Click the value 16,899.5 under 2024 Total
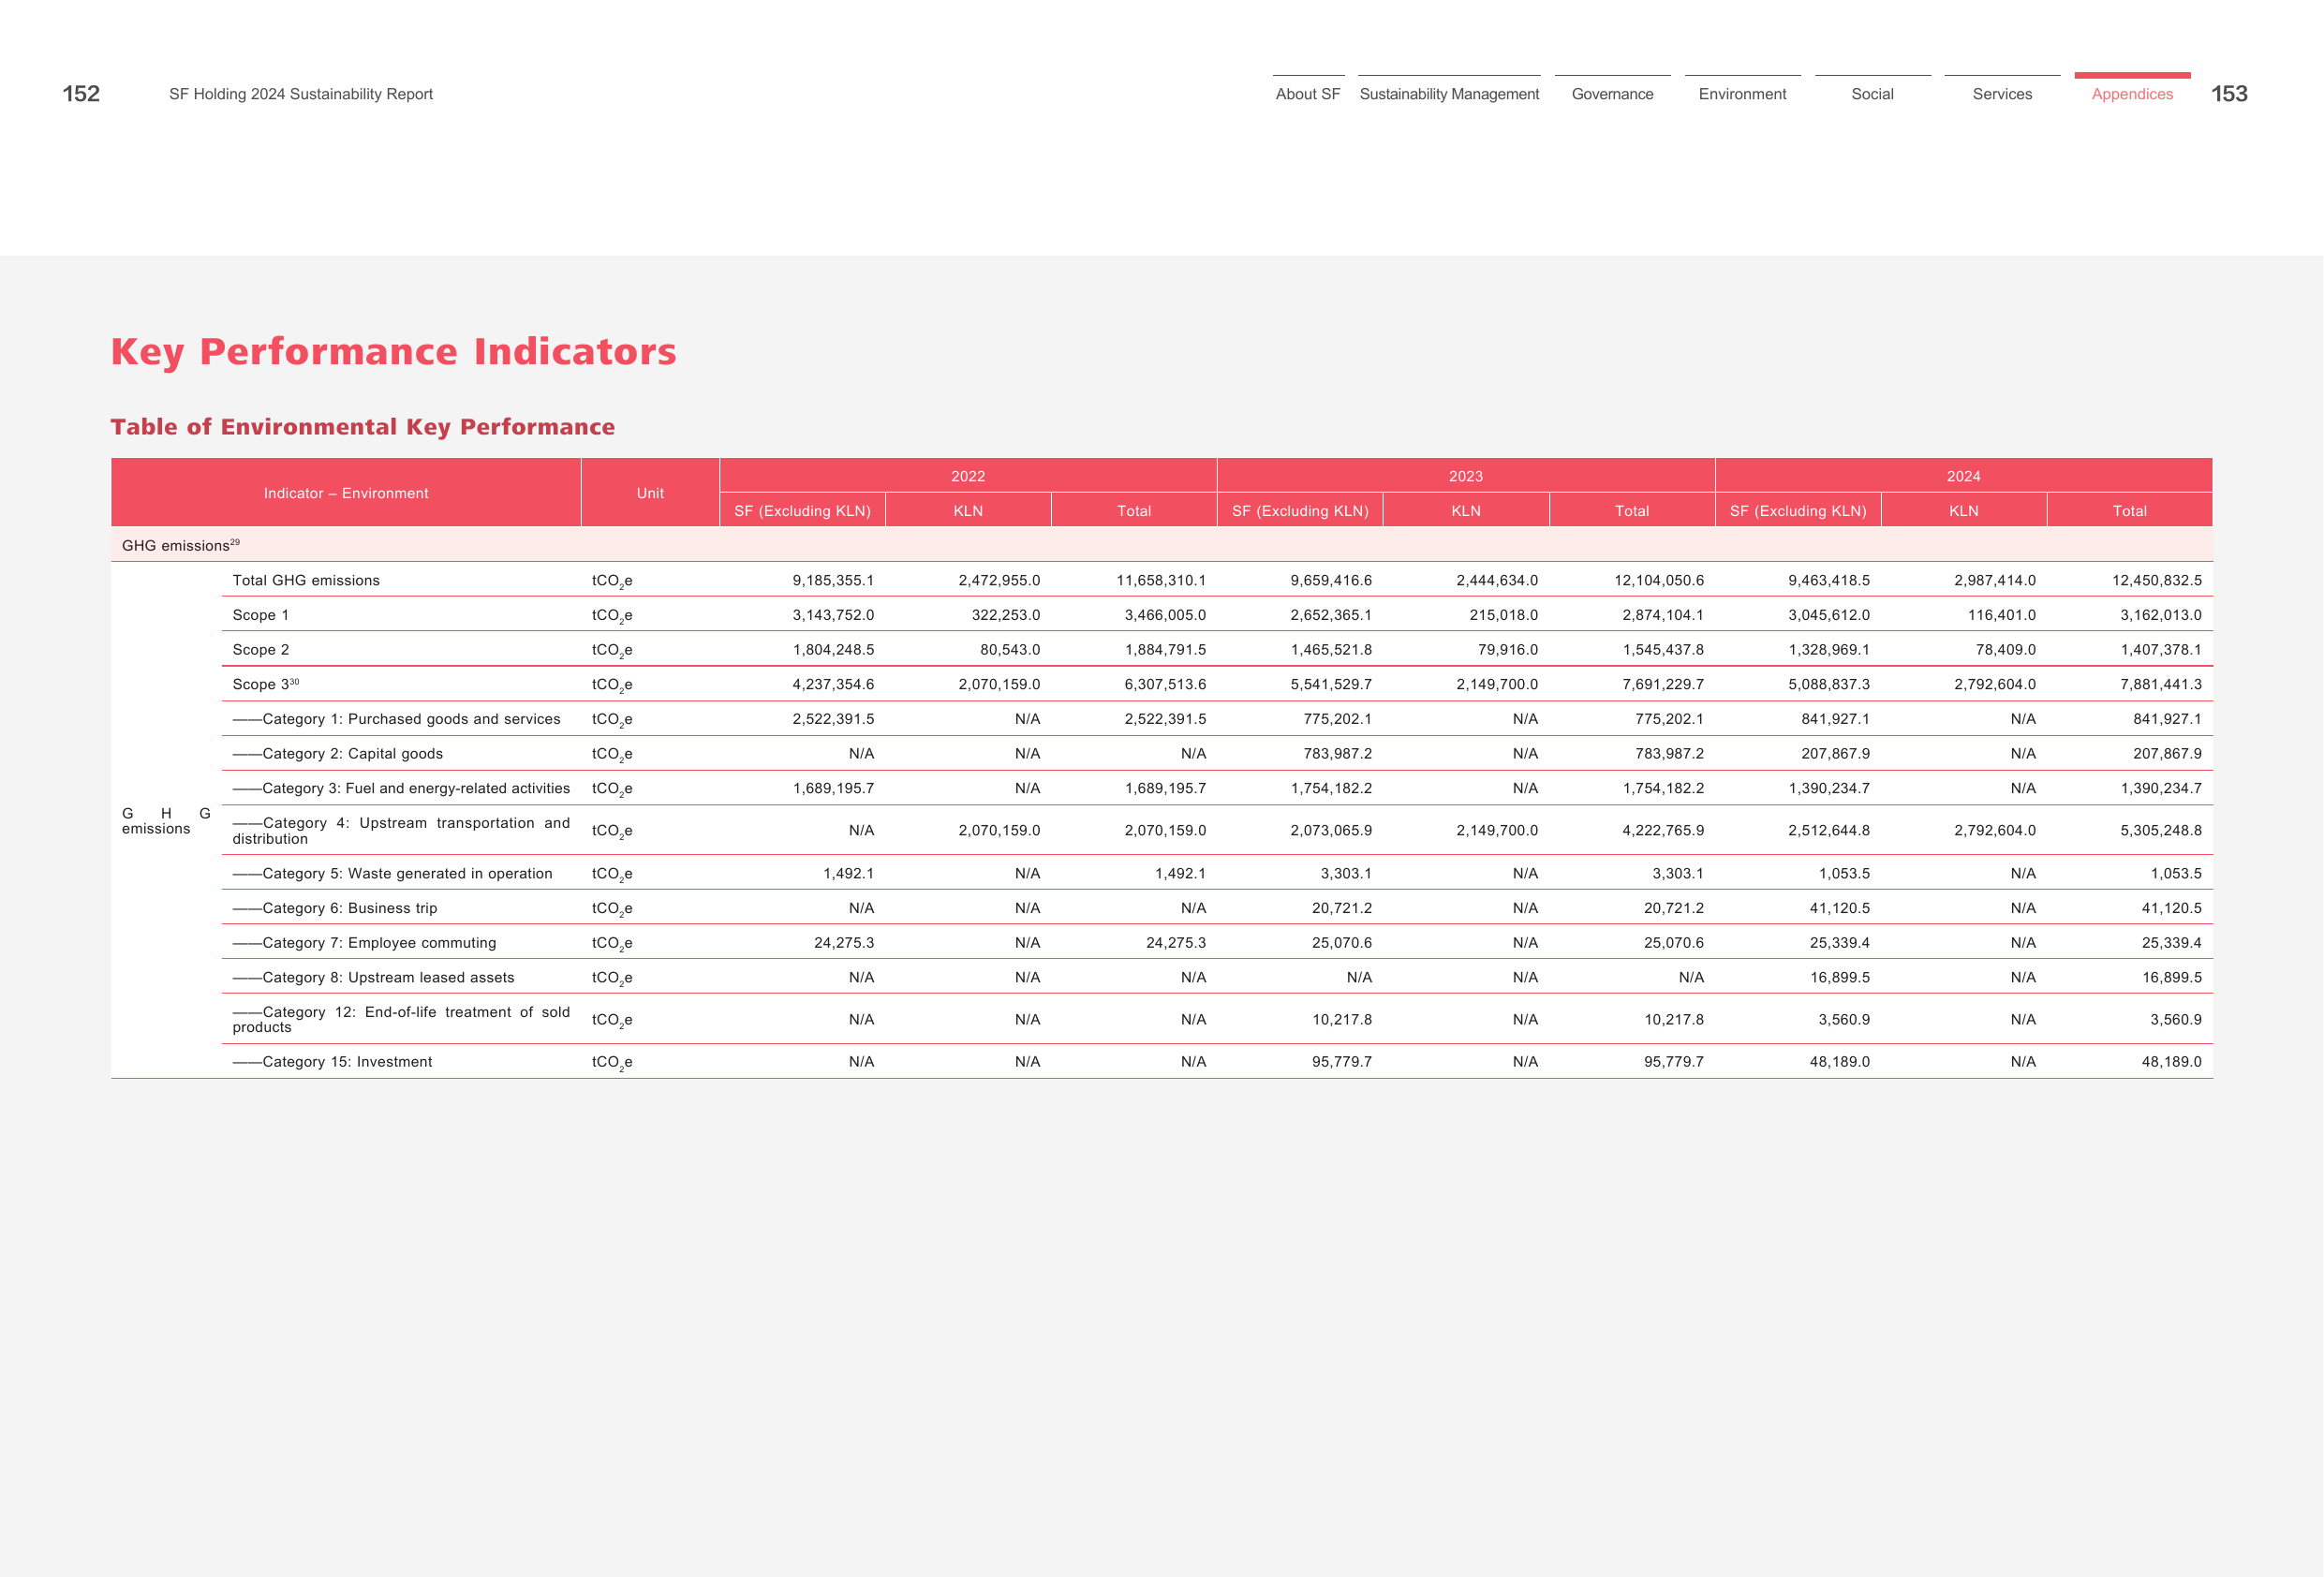This screenshot has width=2324, height=1577. (x=2171, y=978)
